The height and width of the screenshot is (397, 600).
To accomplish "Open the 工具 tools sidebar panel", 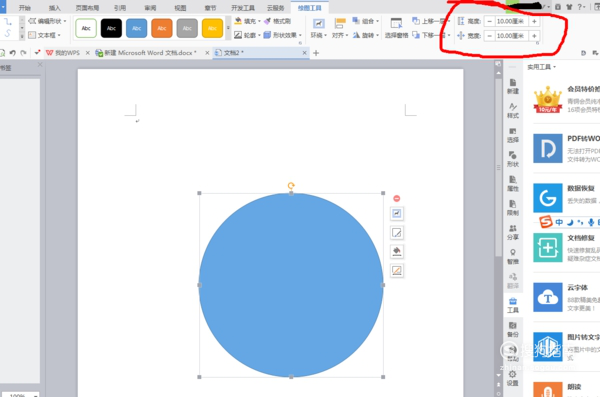I will (x=513, y=305).
